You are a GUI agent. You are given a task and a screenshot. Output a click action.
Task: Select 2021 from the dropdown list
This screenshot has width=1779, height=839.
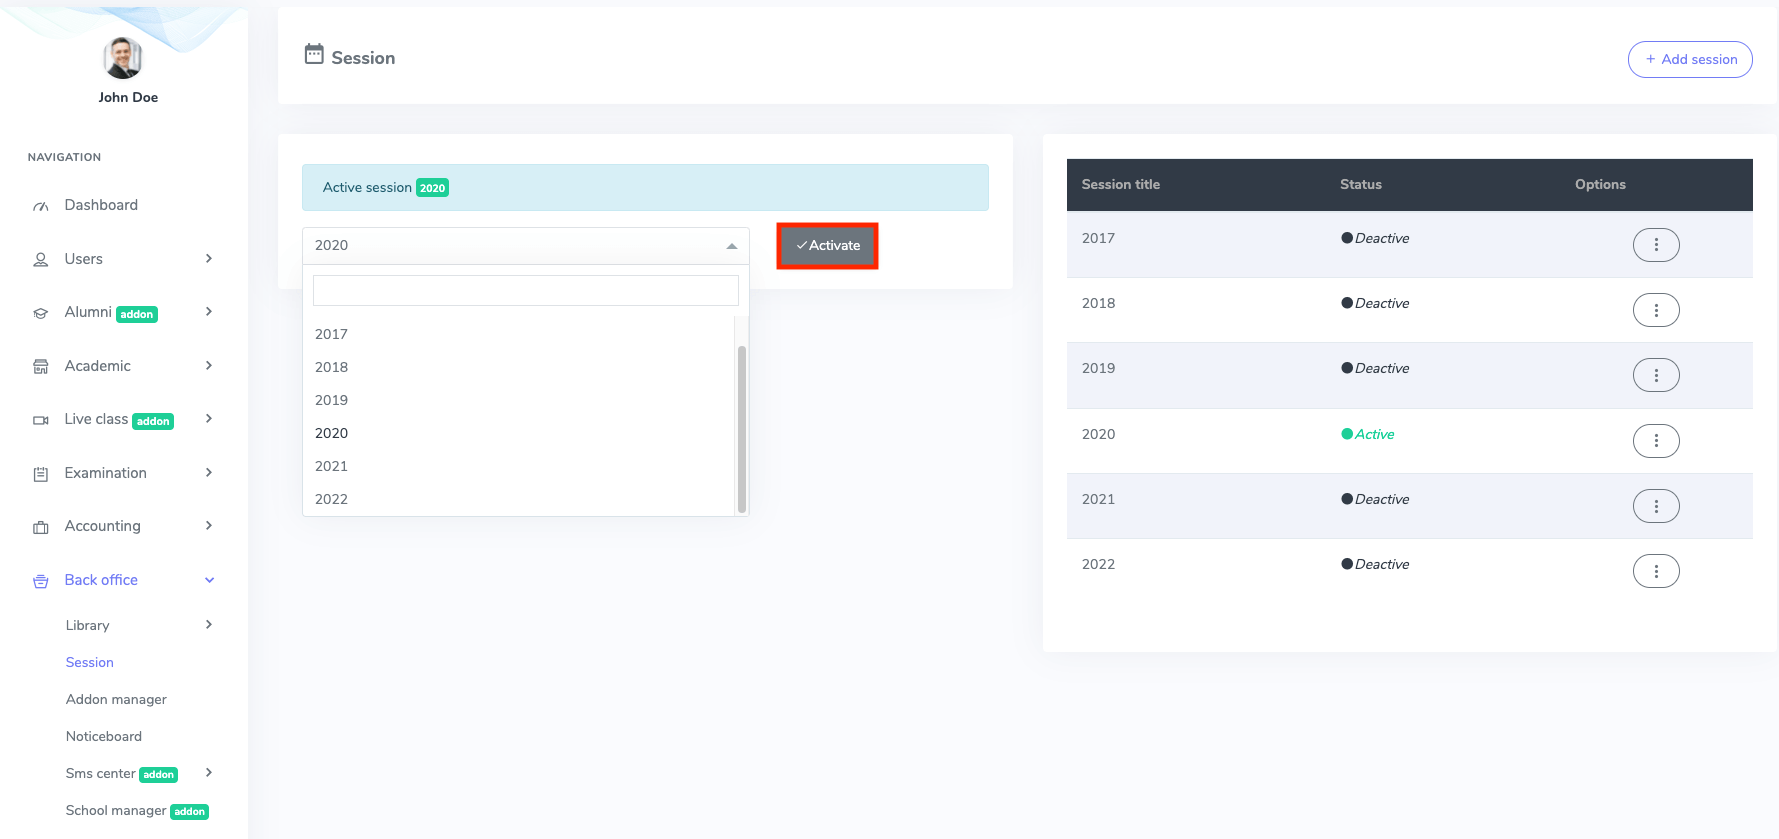[331, 466]
